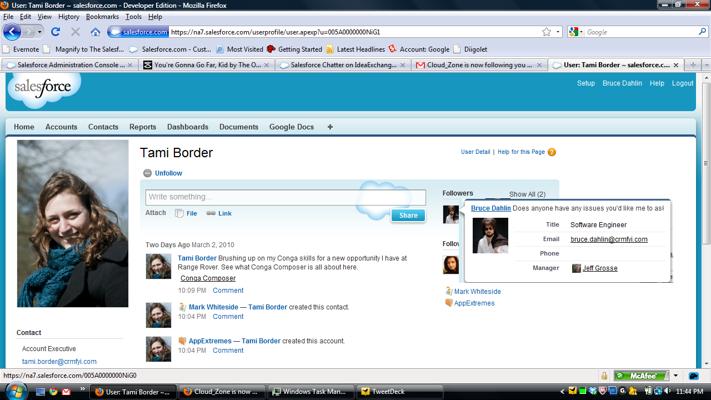Click the Firefox back arrow button
The width and height of the screenshot is (711, 400).
click(12, 32)
